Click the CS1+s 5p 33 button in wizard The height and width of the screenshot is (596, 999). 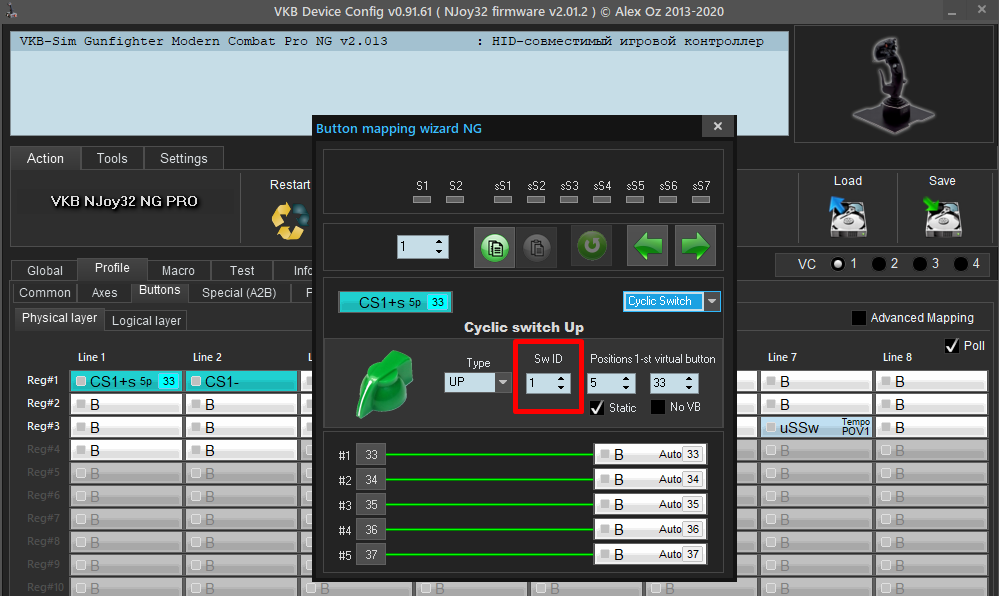[395, 302]
